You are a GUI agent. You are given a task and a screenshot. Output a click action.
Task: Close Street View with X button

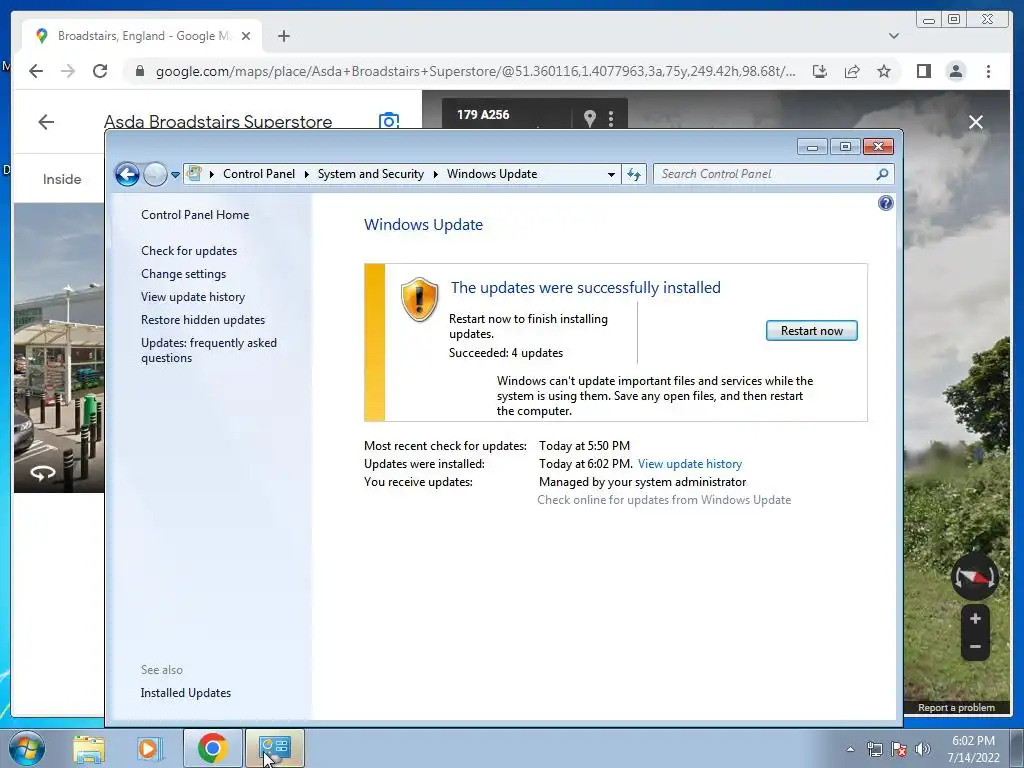[x=976, y=122]
